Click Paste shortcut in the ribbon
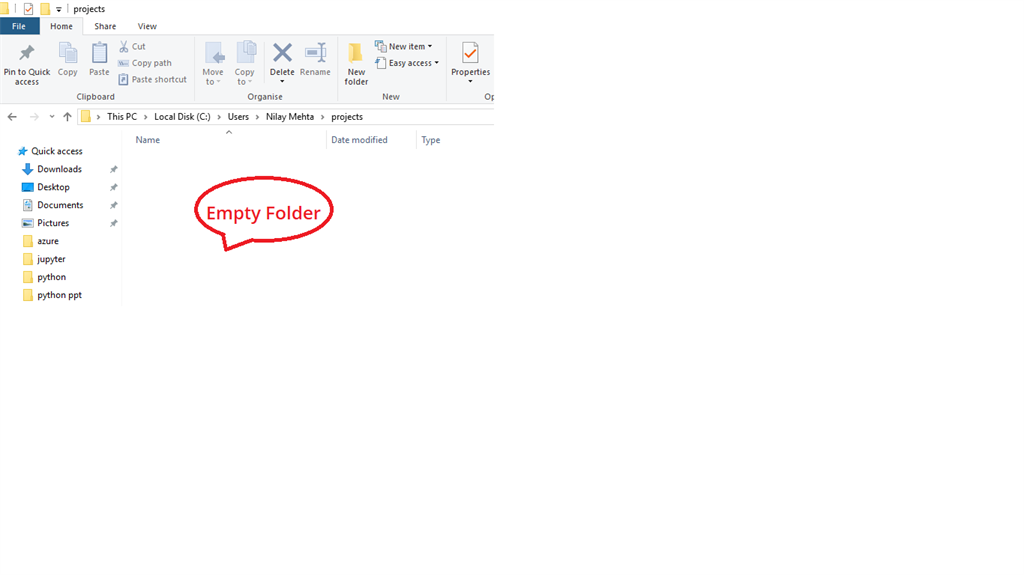This screenshot has height=575, width=1024. coord(152,79)
